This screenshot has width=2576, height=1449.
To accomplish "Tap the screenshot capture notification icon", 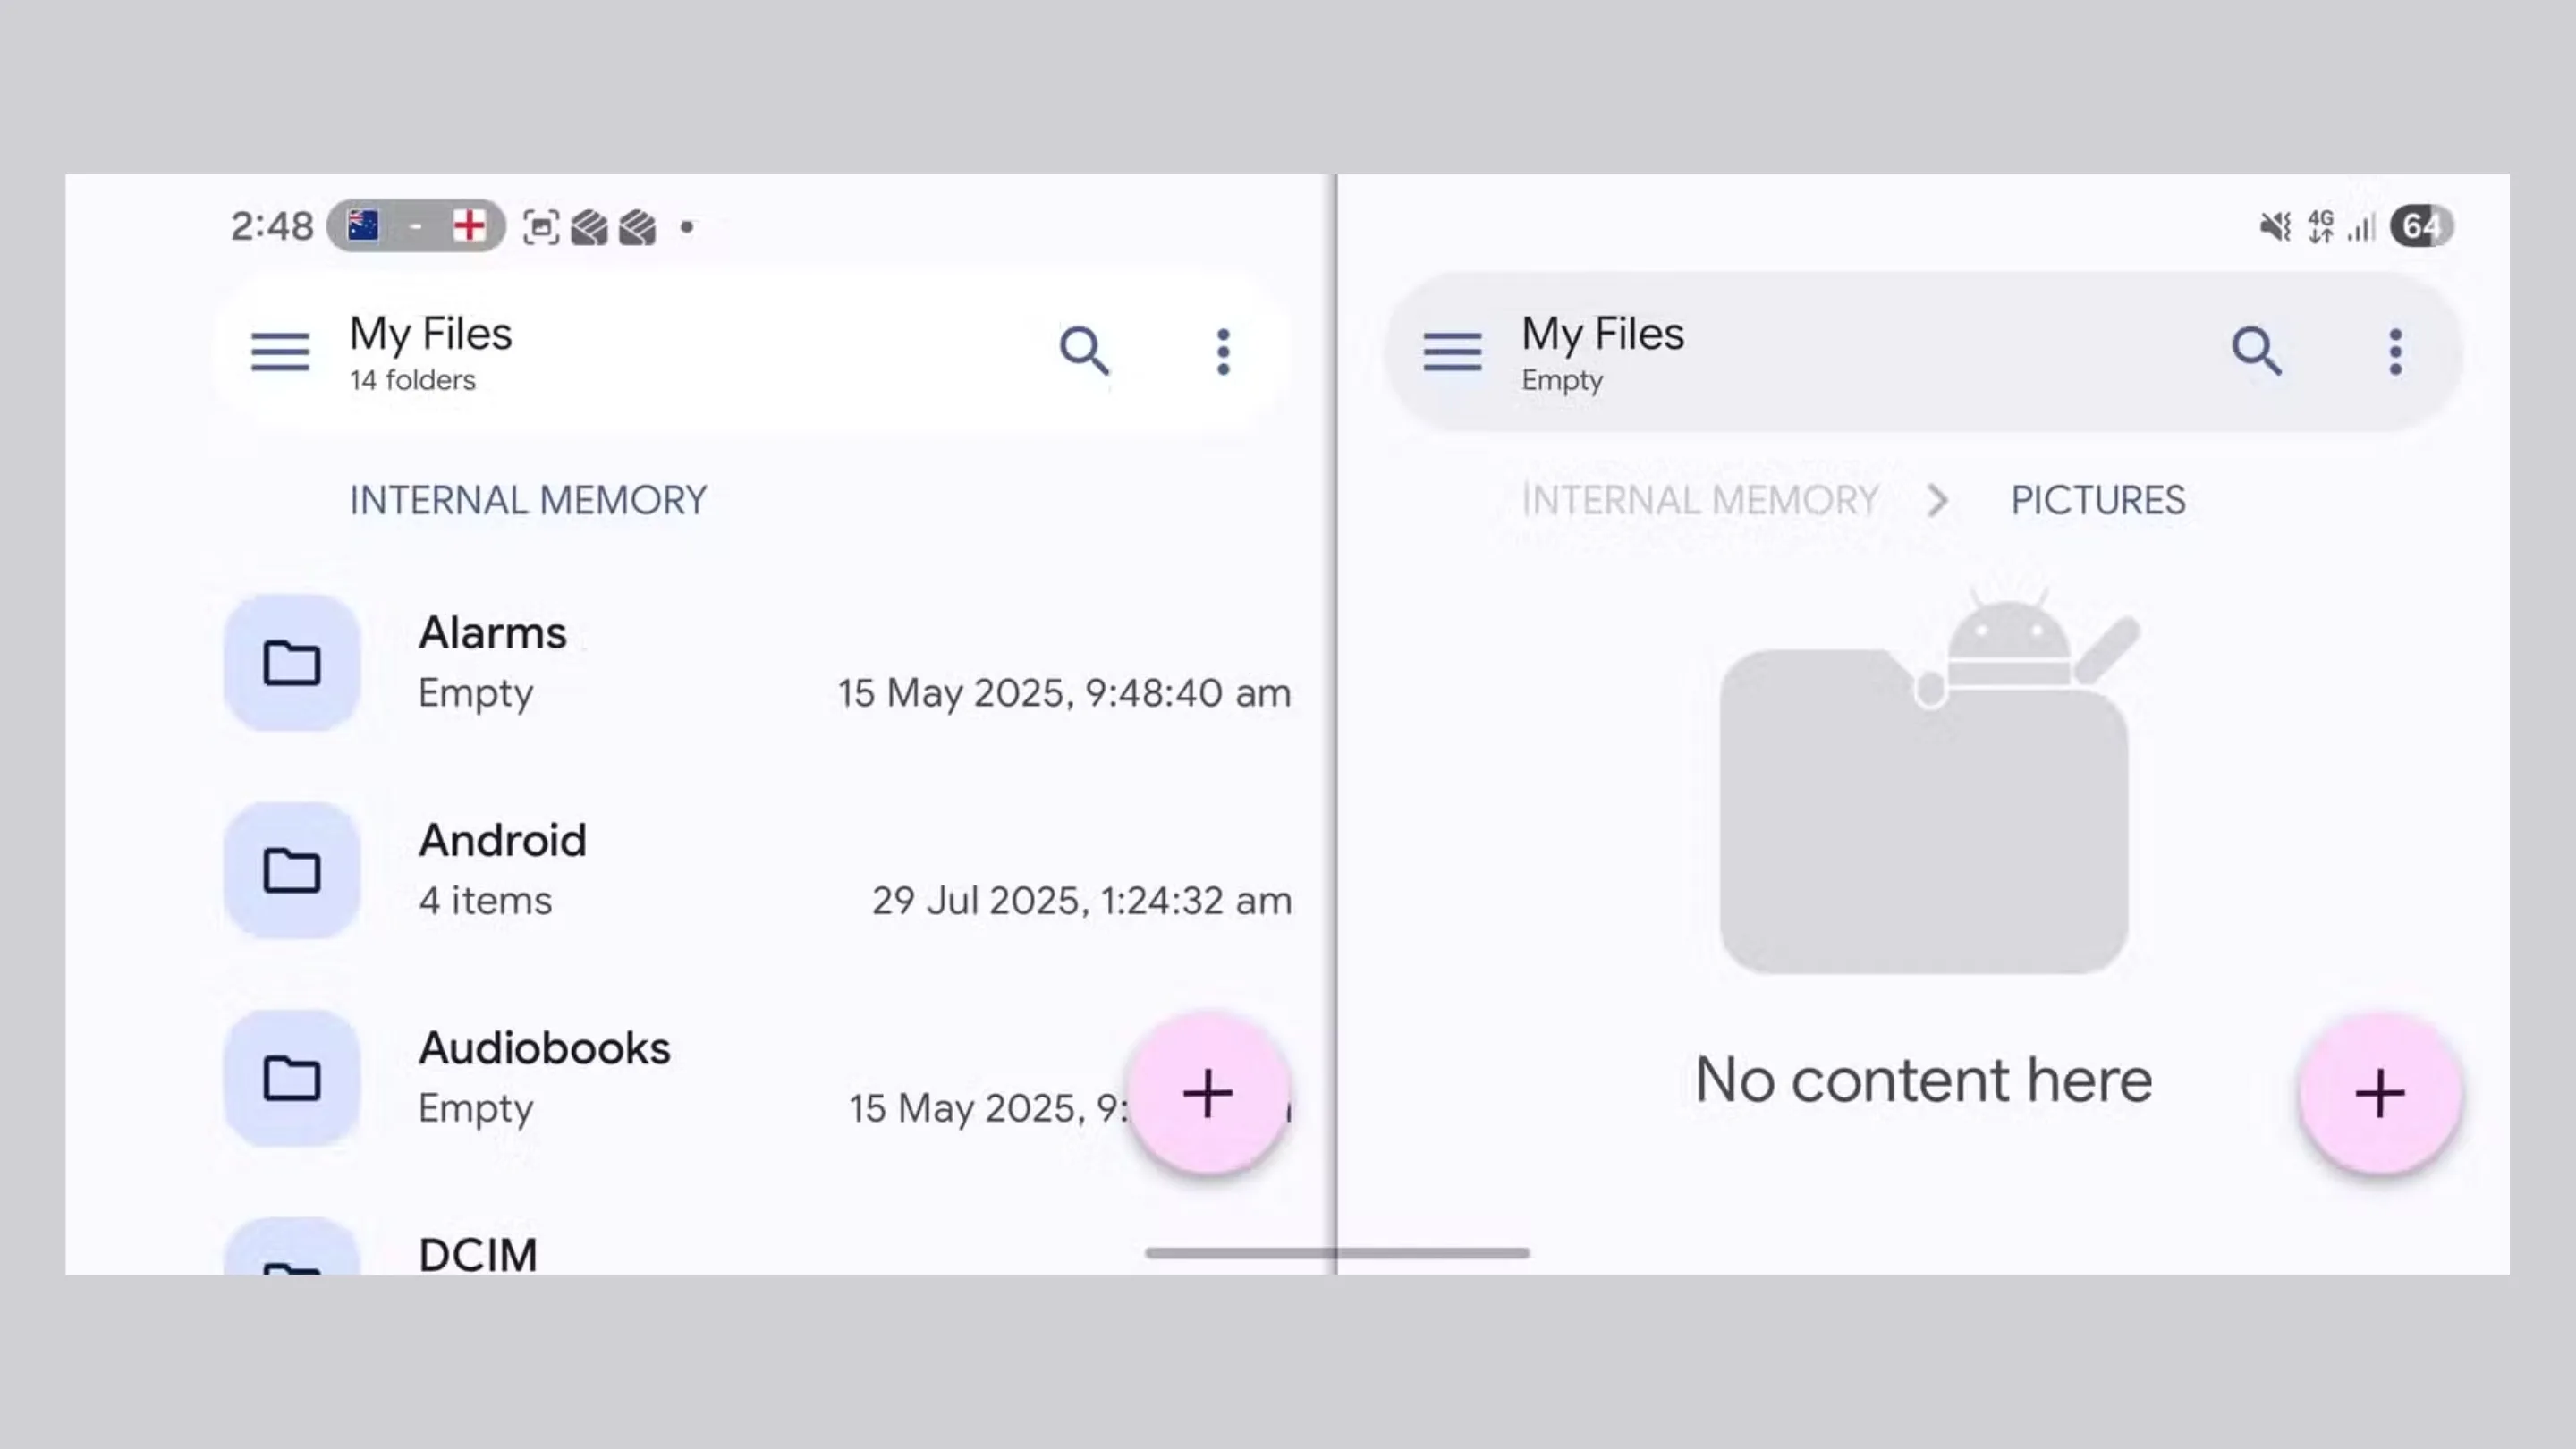I will tap(541, 227).
